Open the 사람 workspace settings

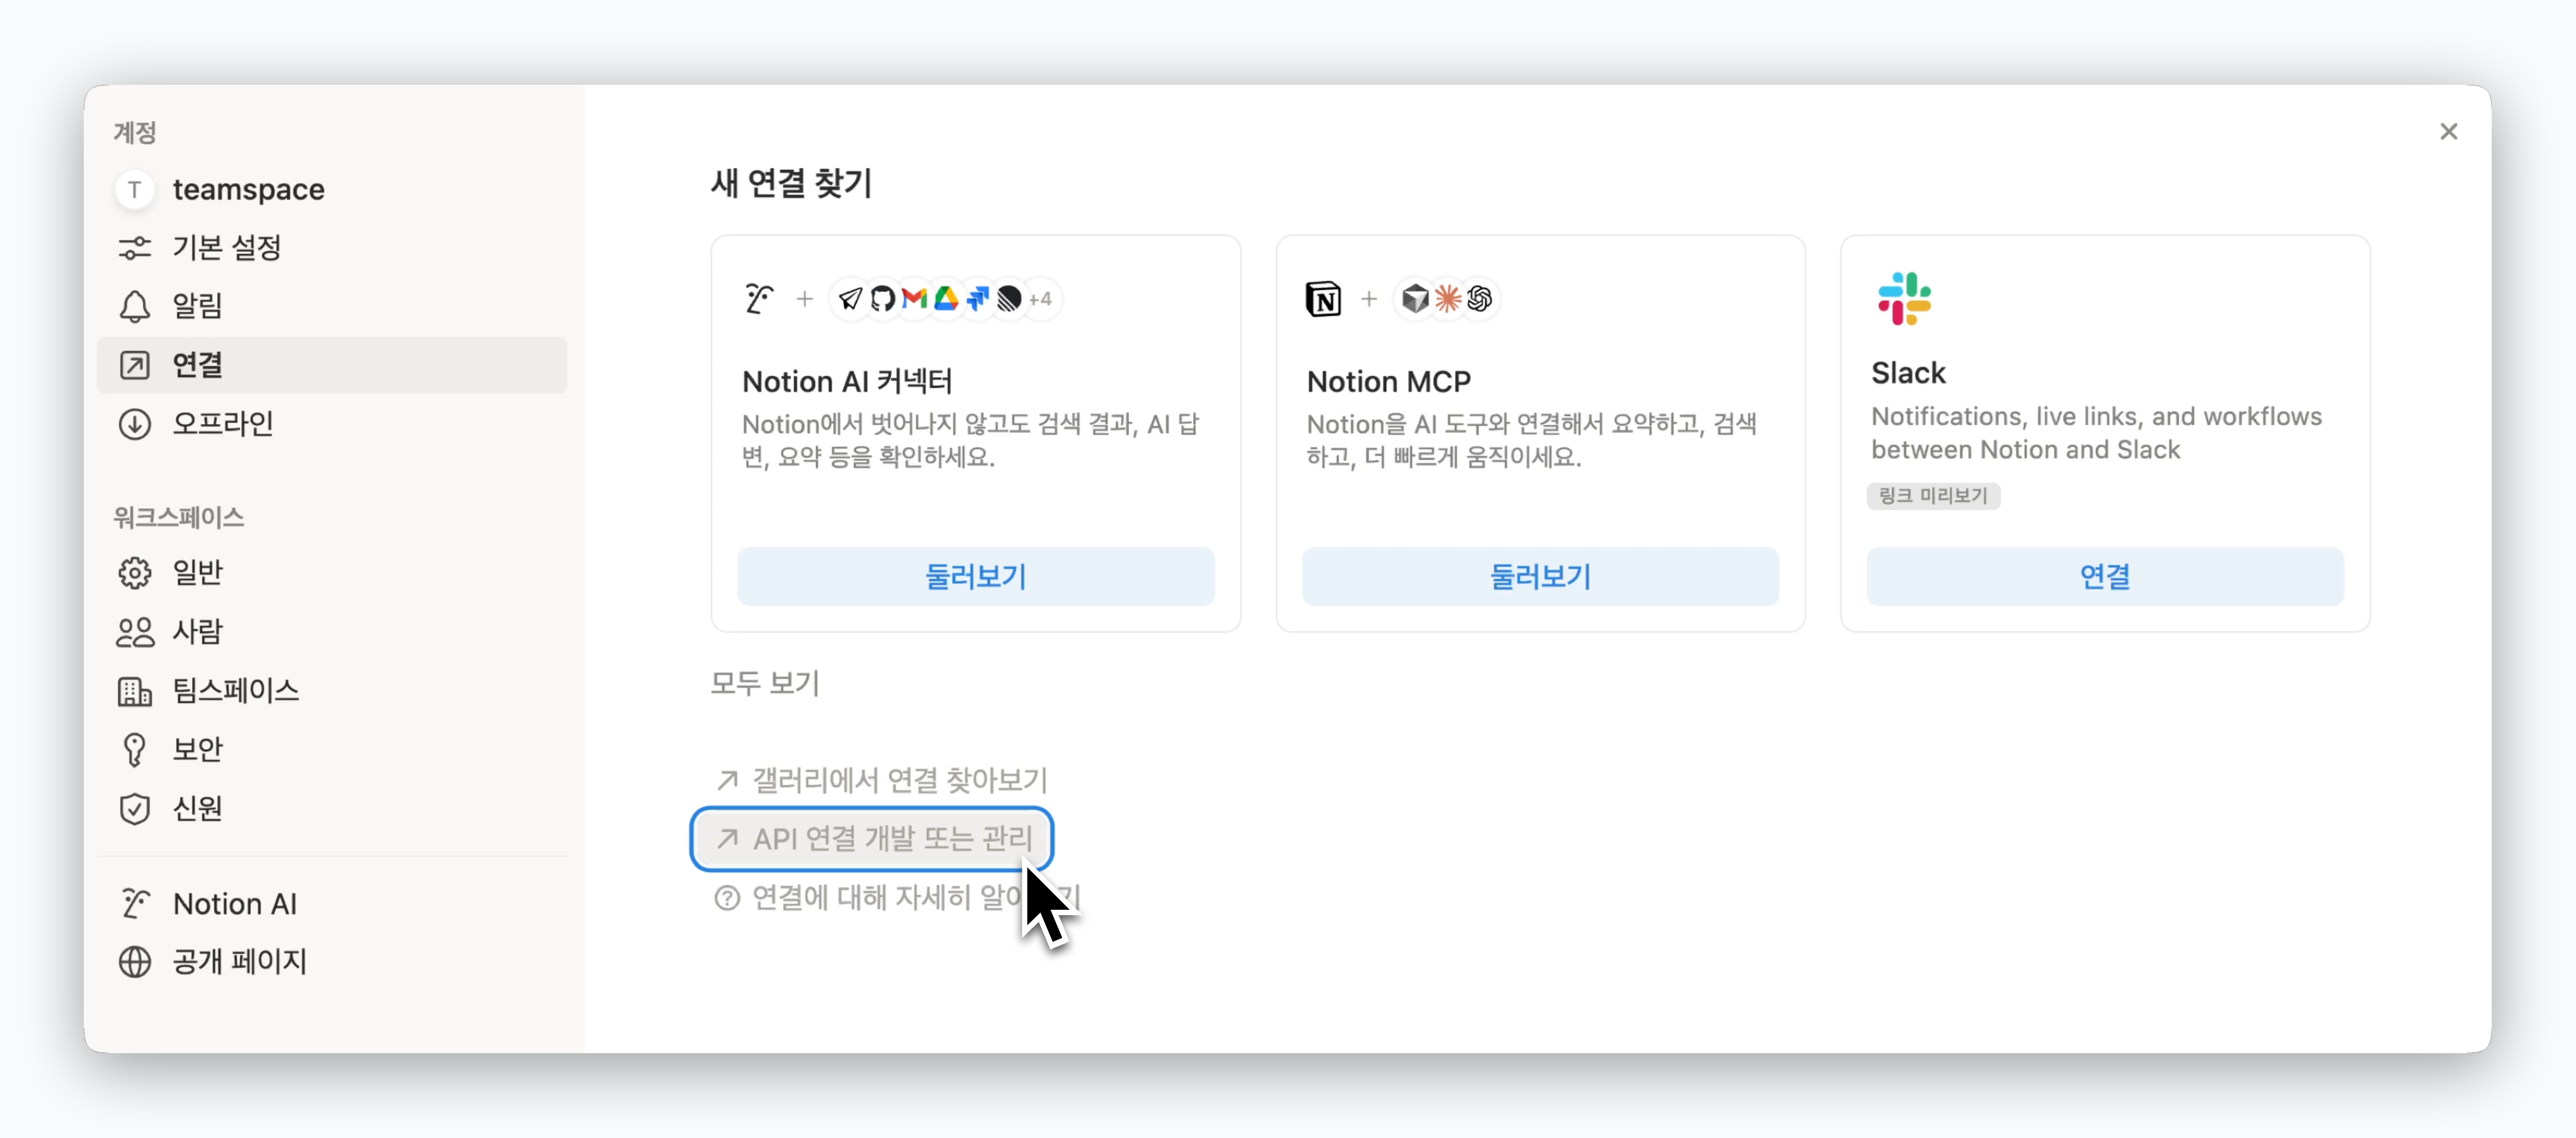(x=198, y=631)
